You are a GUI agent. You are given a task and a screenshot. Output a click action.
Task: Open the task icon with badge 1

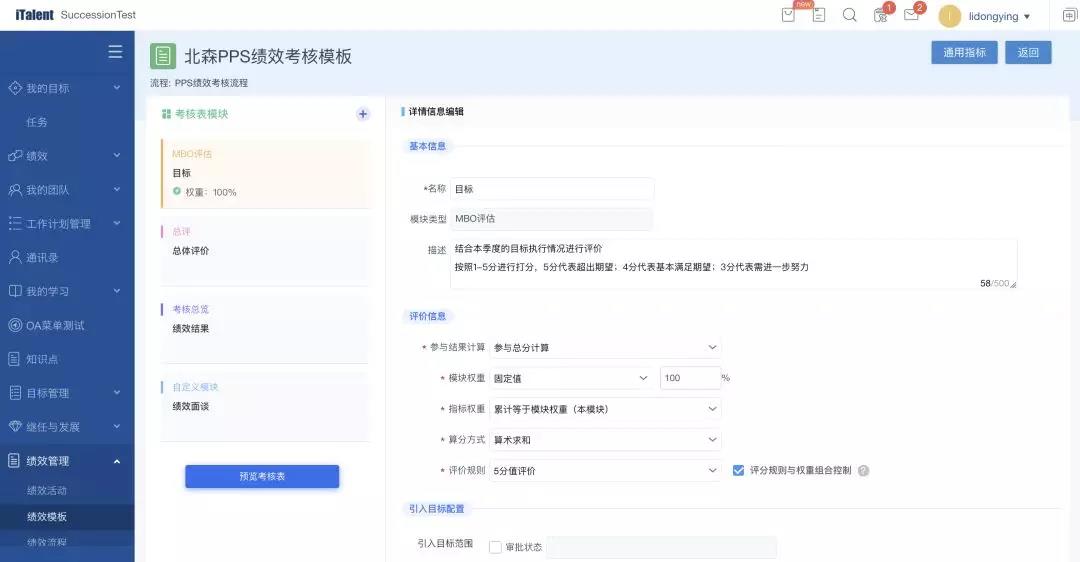coord(881,15)
